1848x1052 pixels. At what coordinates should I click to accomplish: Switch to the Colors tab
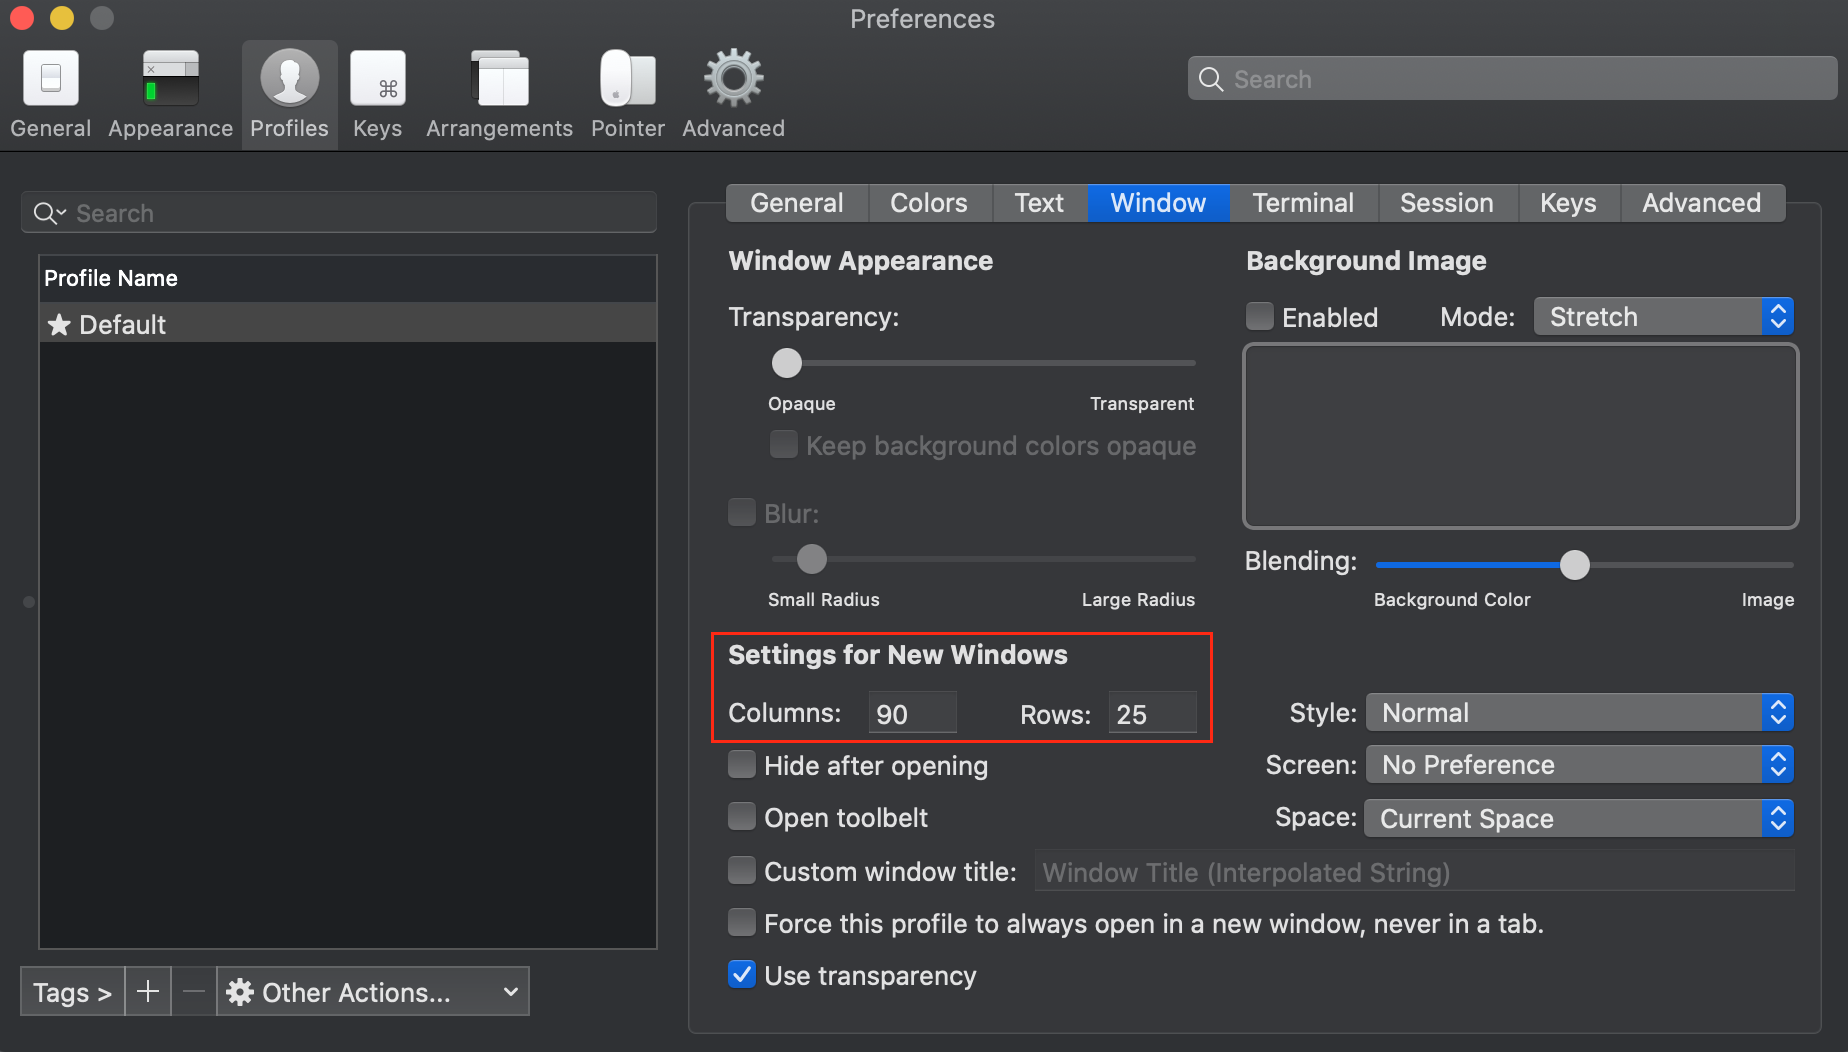click(x=929, y=203)
